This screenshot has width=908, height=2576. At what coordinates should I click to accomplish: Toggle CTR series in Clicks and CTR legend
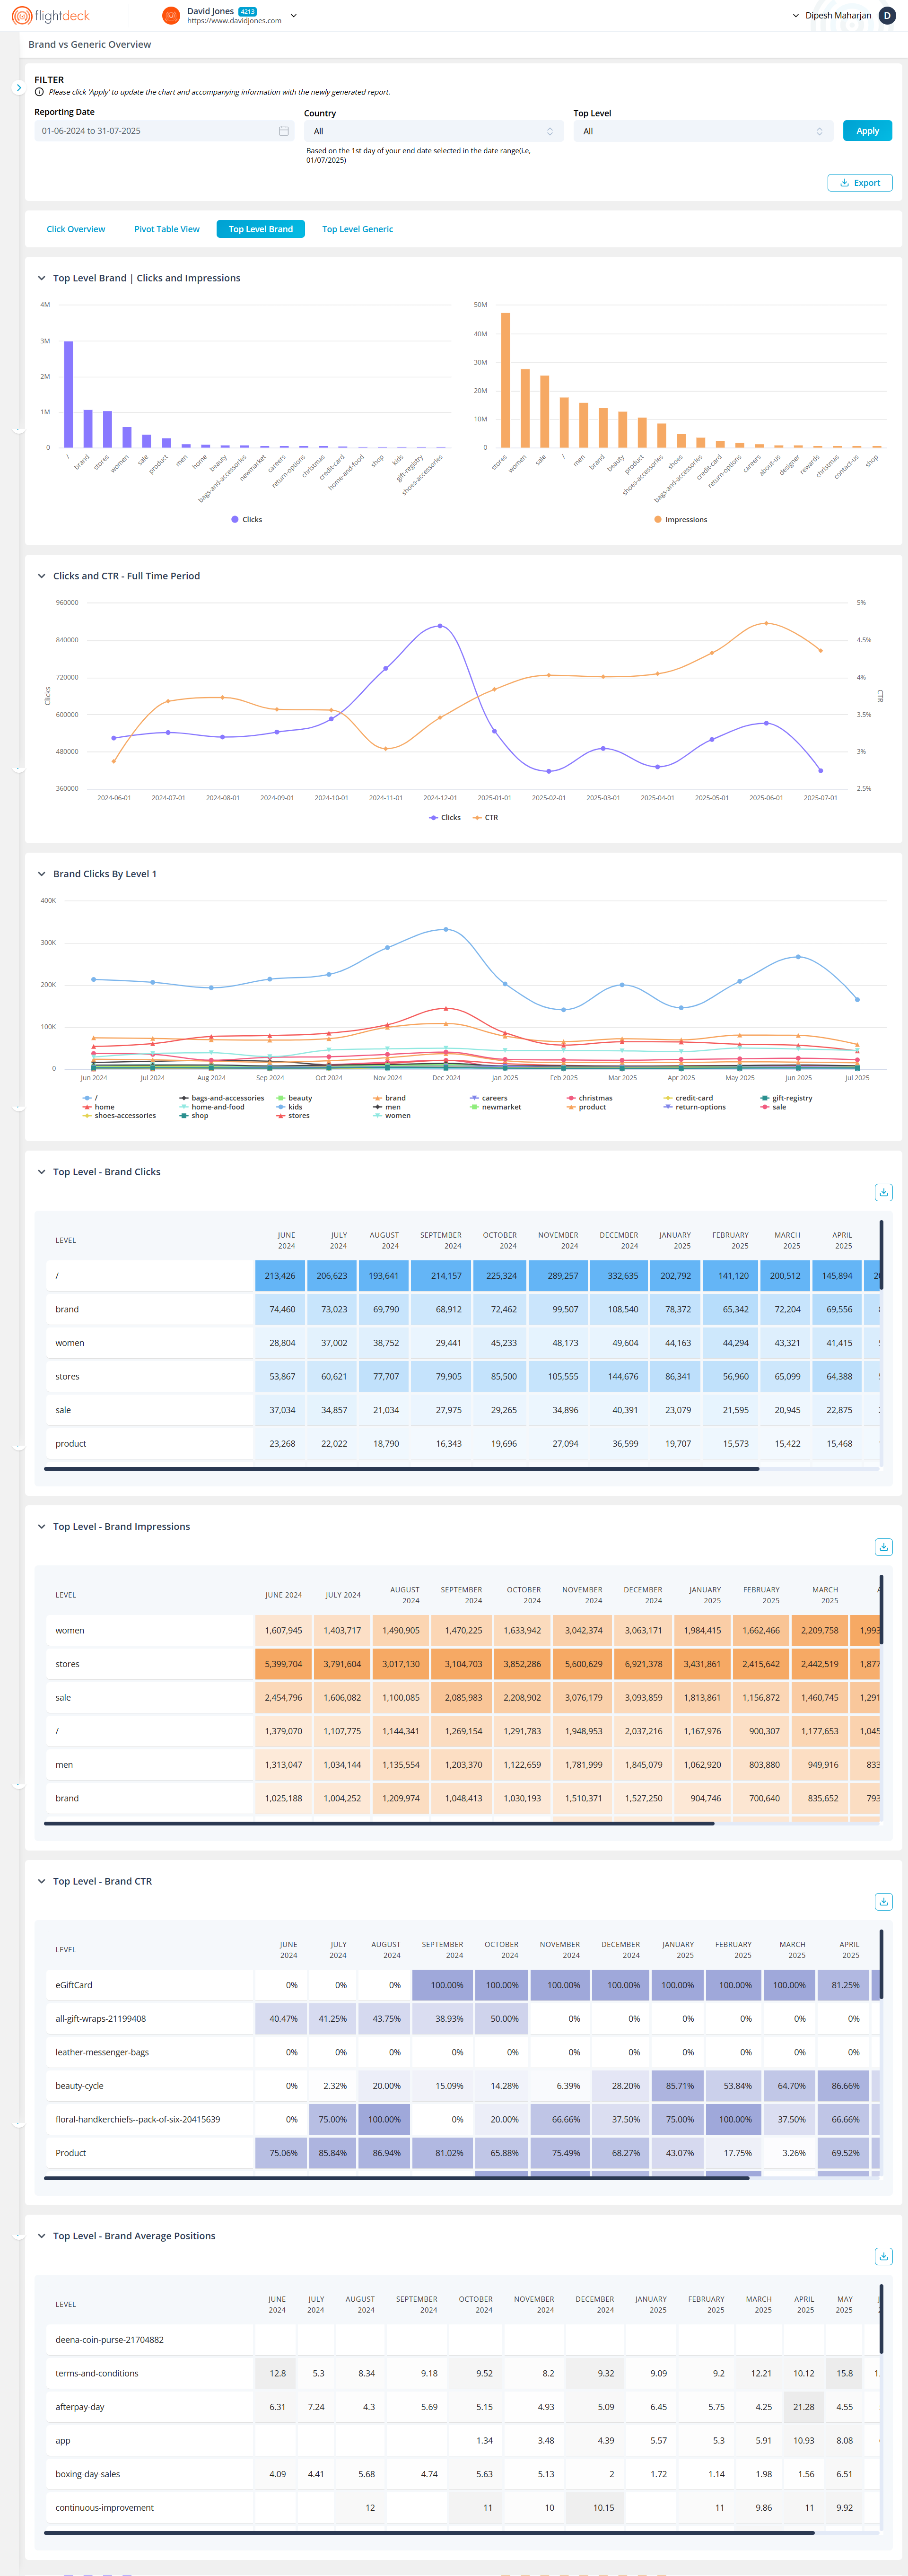pos(485,818)
